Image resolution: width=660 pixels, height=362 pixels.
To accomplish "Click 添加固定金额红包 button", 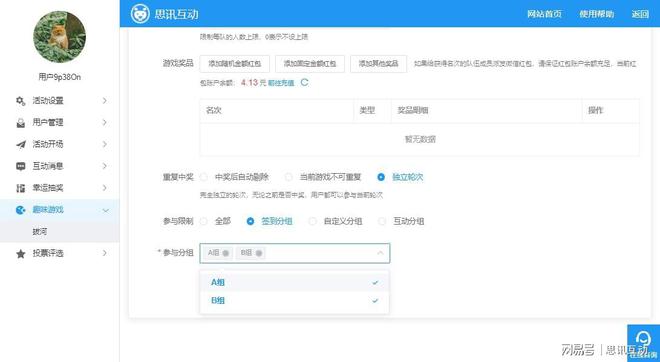I will tap(310, 64).
